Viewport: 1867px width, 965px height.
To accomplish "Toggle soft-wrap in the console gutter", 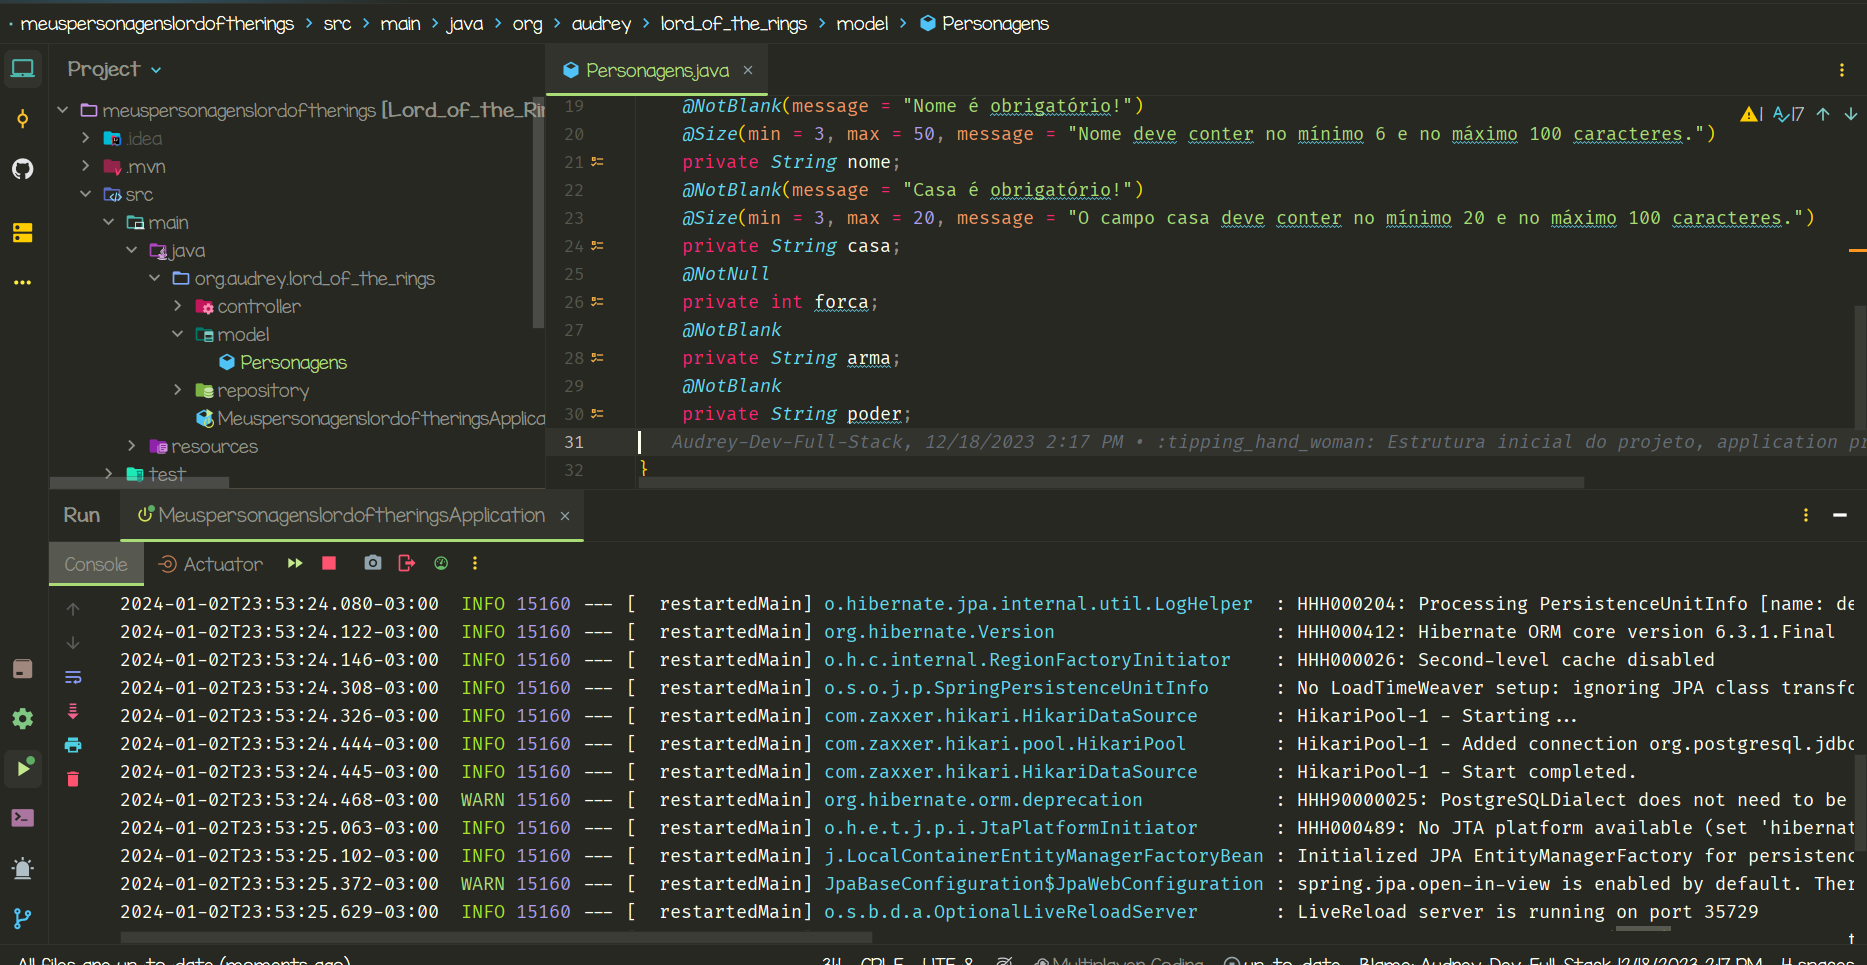I will [72, 677].
